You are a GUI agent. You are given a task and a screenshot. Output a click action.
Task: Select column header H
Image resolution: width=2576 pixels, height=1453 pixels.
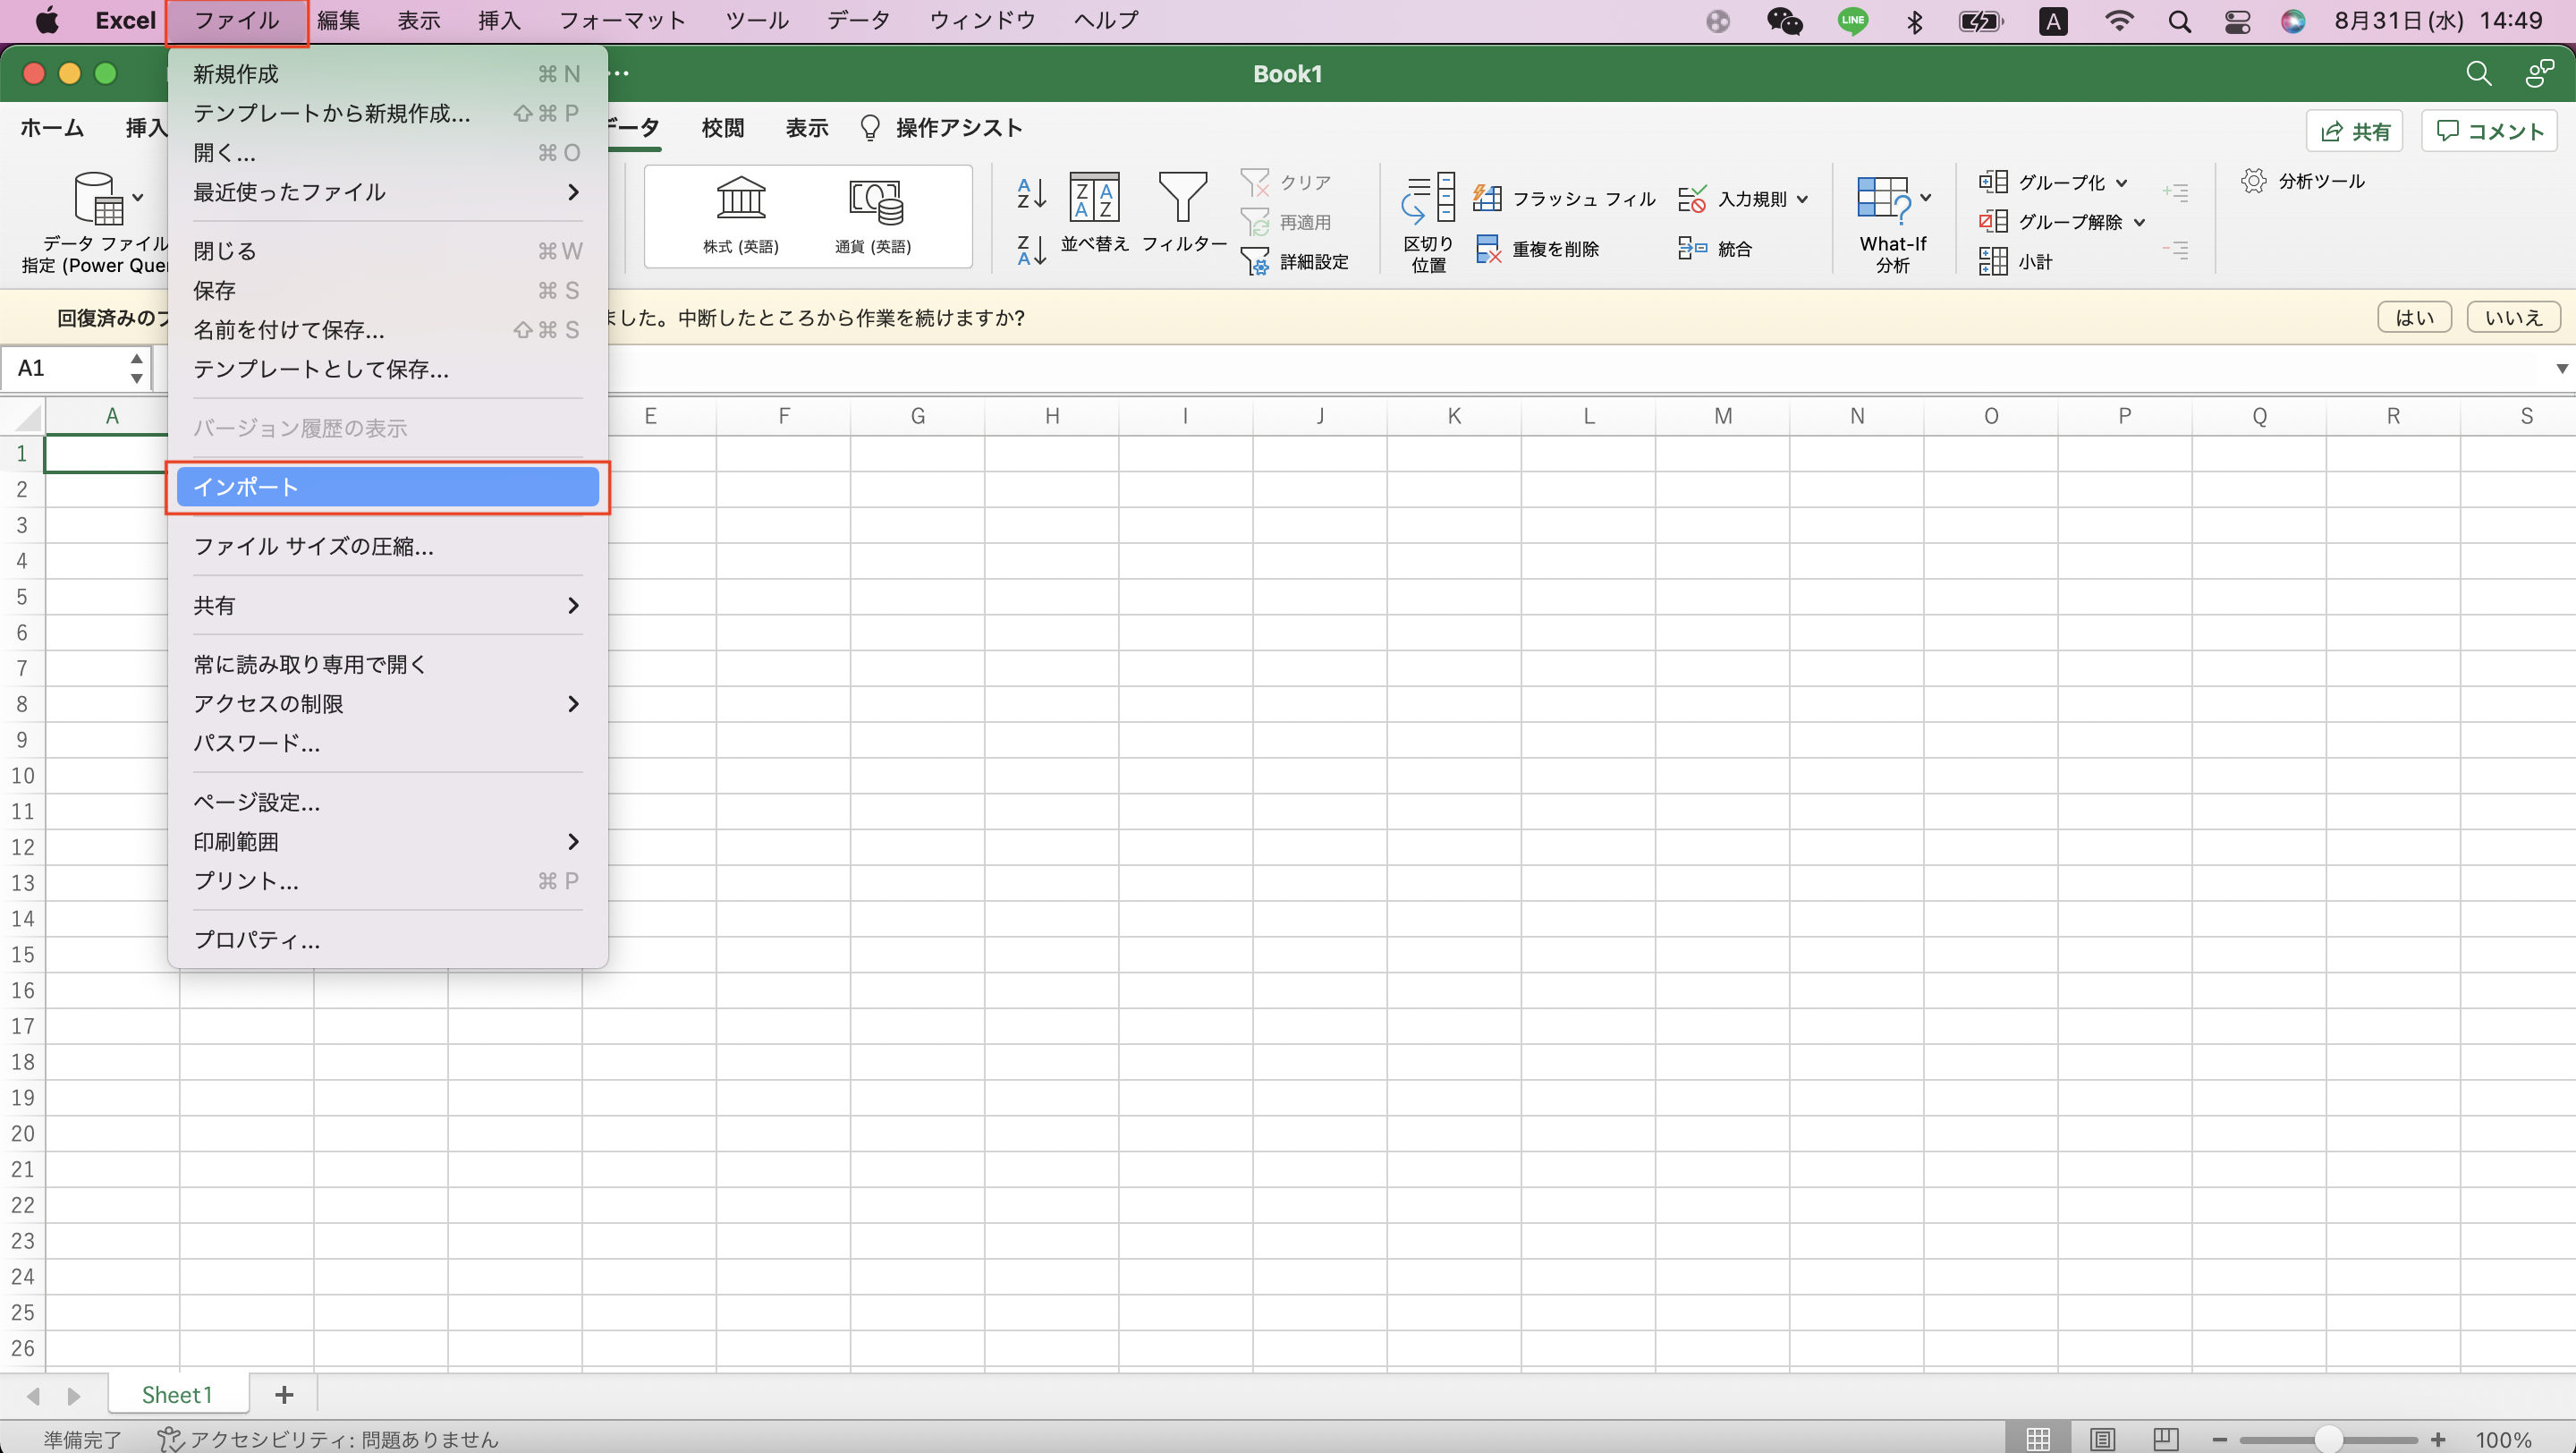click(x=1051, y=416)
